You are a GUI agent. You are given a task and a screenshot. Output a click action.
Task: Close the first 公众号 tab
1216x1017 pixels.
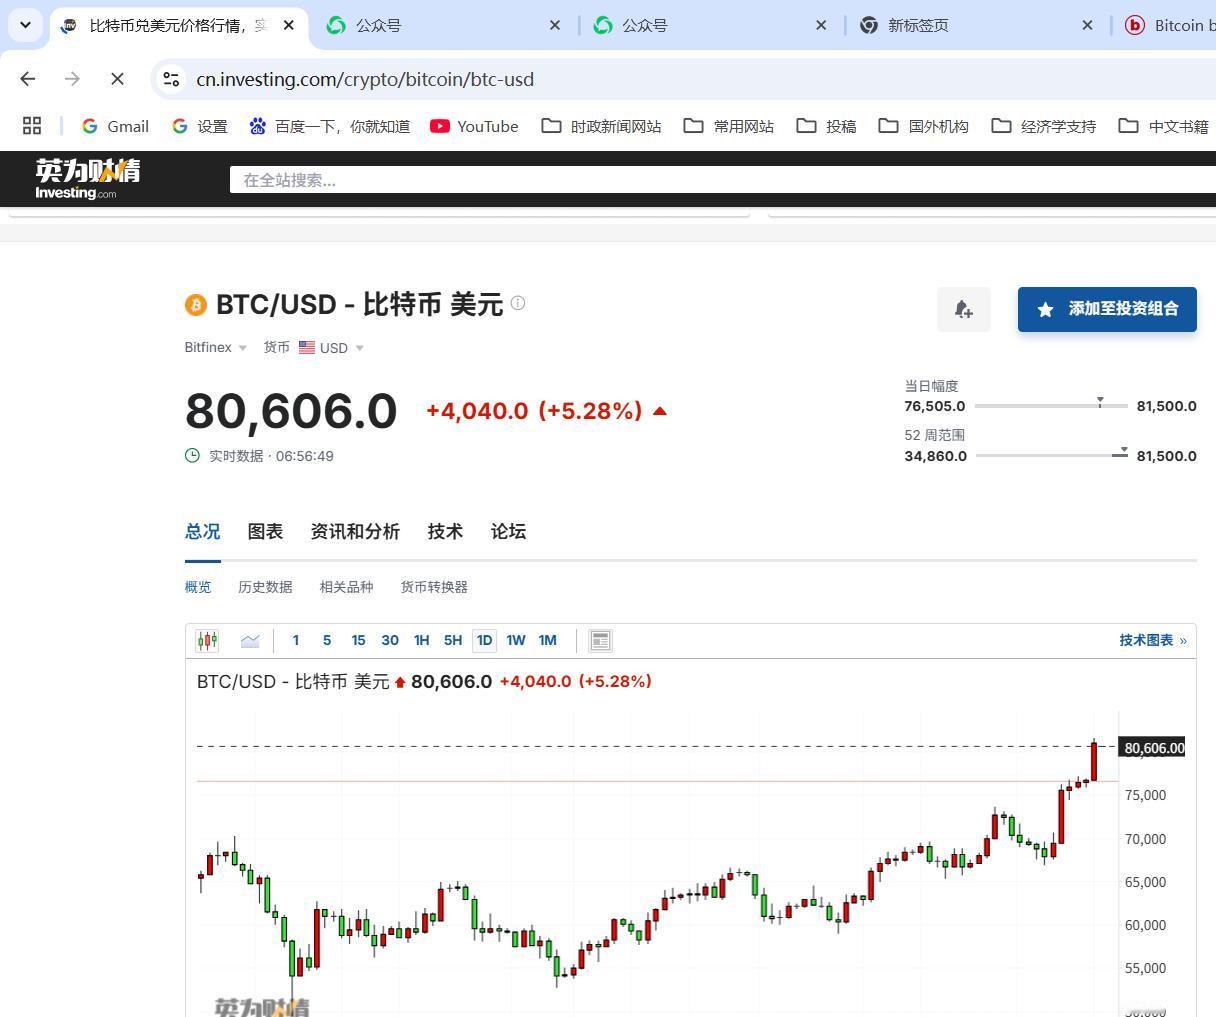(555, 25)
